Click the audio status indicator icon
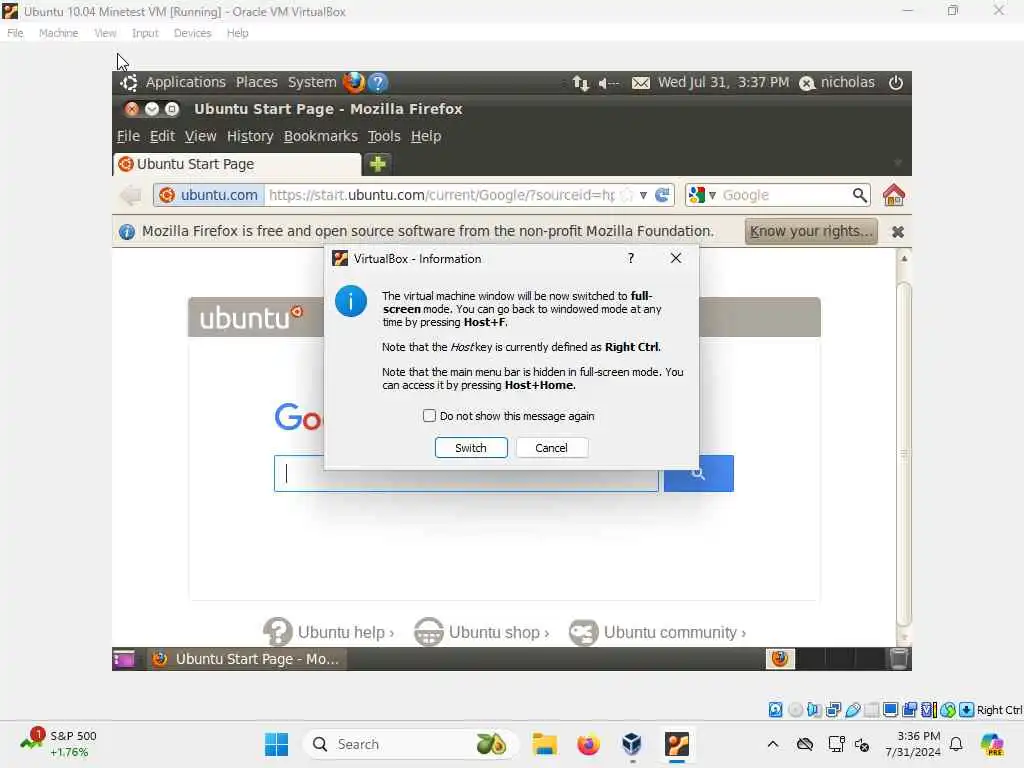1024x768 pixels. click(x=814, y=710)
